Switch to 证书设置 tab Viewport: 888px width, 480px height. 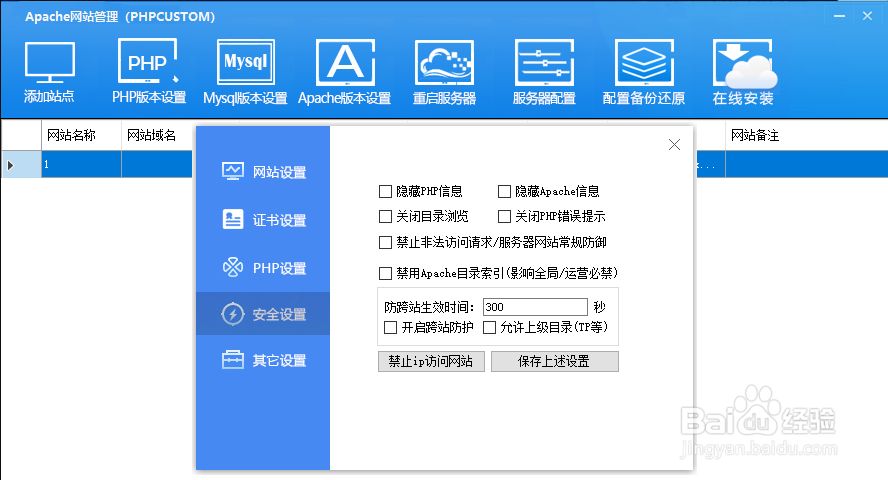point(263,220)
